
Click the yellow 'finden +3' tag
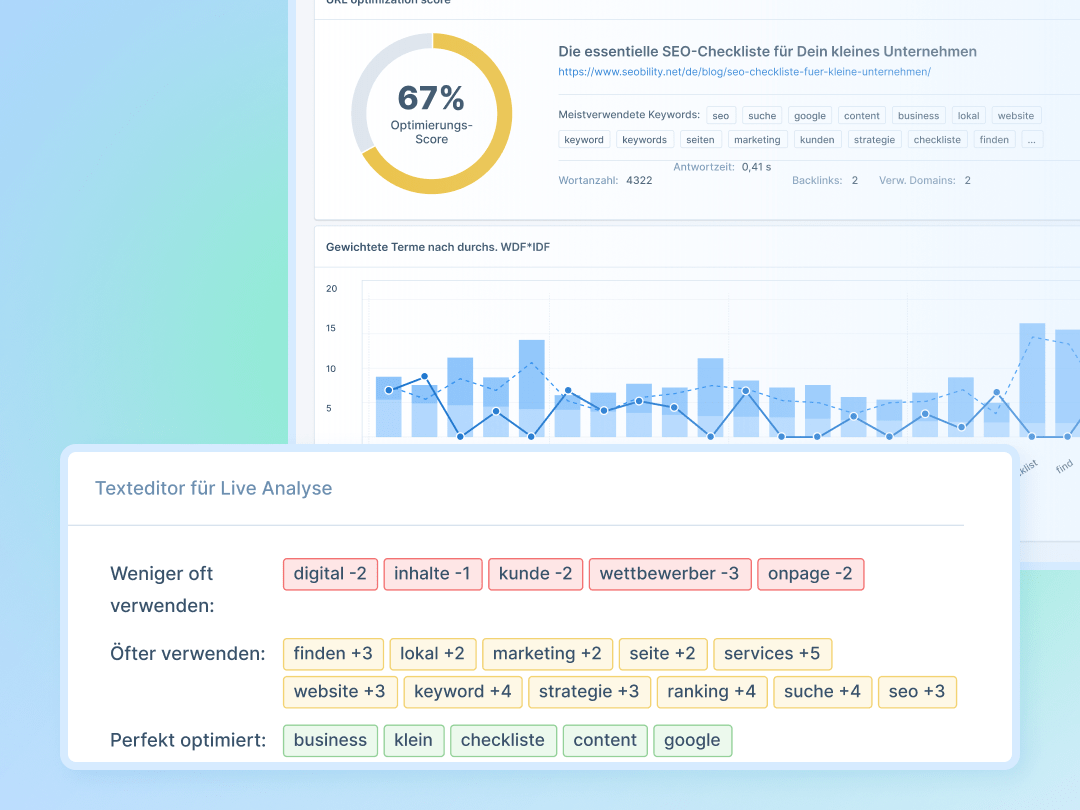(x=333, y=654)
